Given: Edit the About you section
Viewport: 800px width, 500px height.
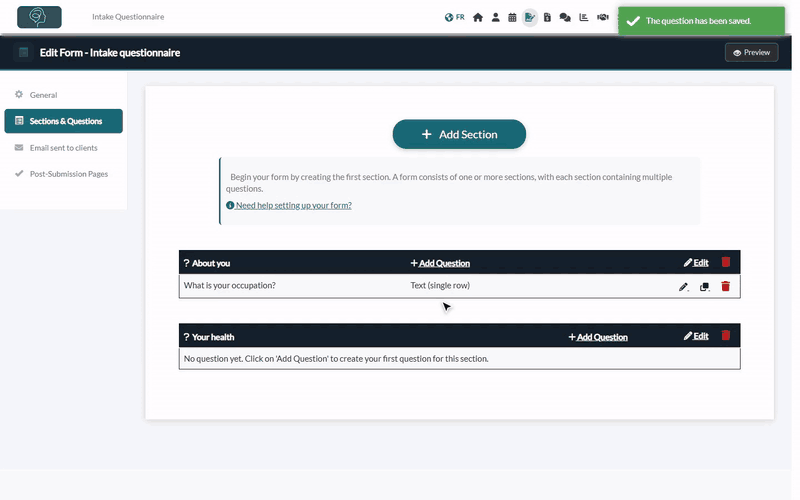Looking at the screenshot, I should (x=696, y=263).
